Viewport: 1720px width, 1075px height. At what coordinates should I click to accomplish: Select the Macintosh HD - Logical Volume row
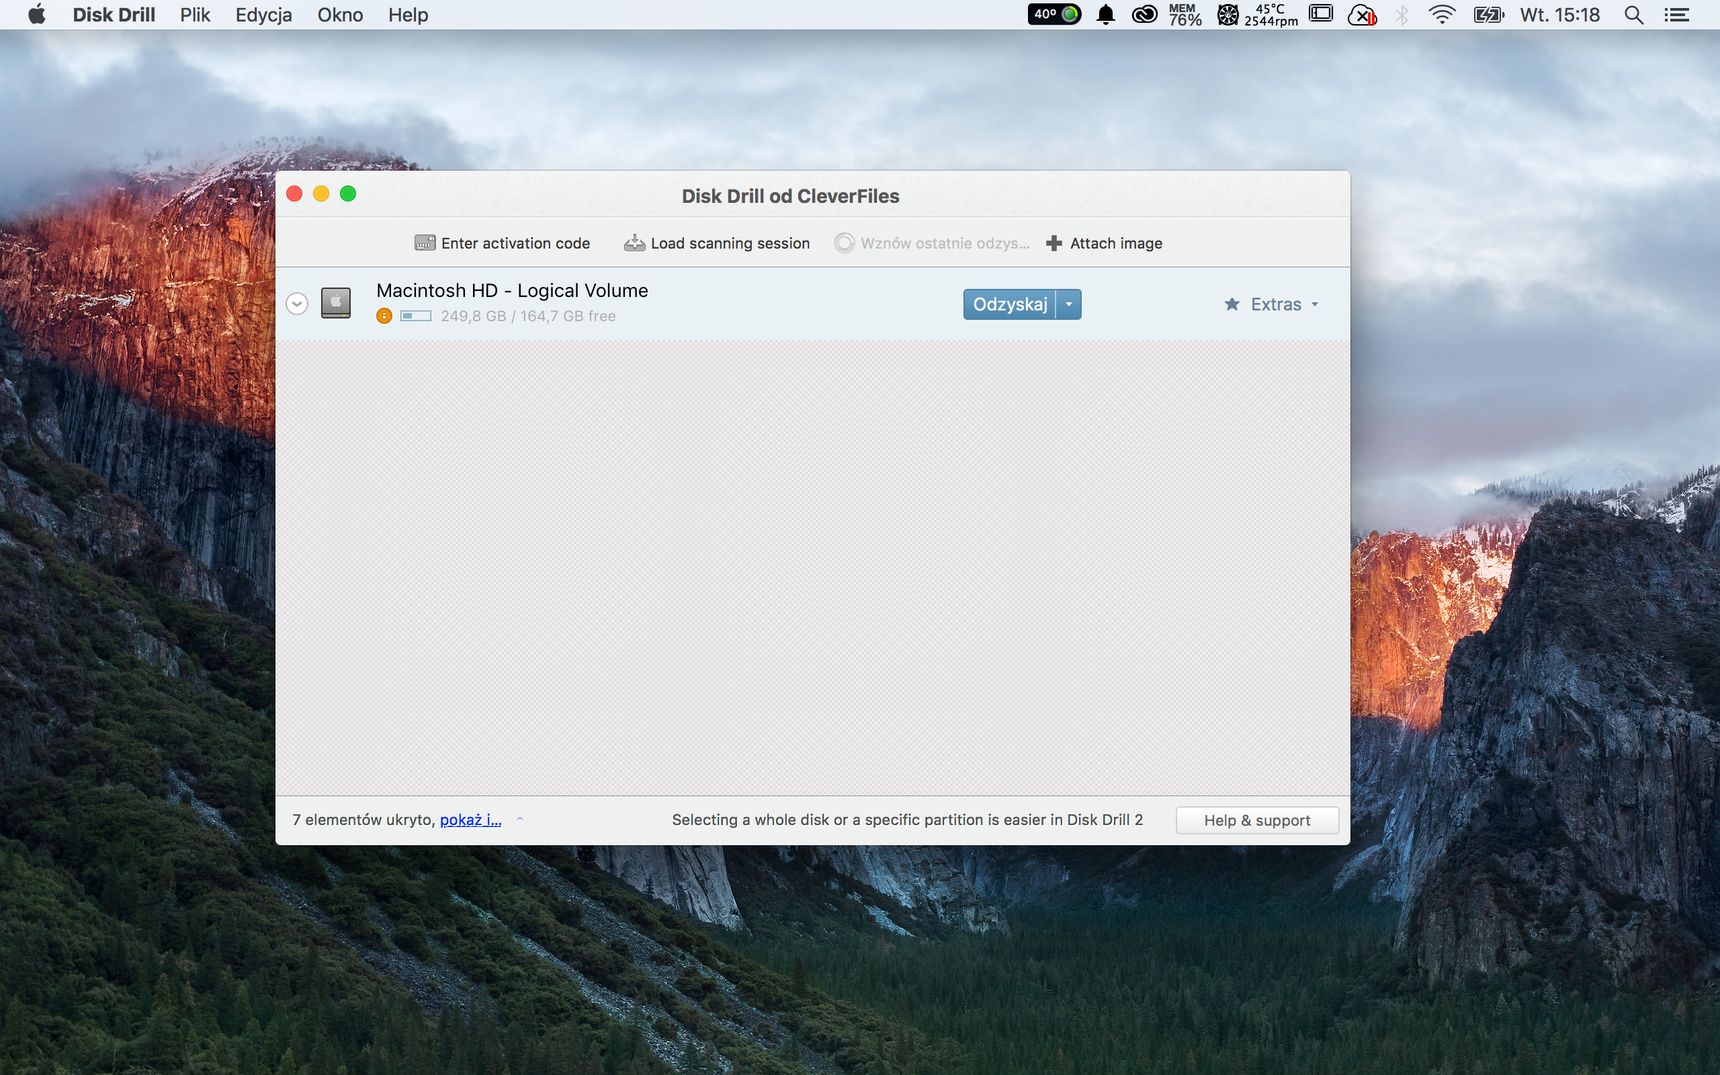812,304
